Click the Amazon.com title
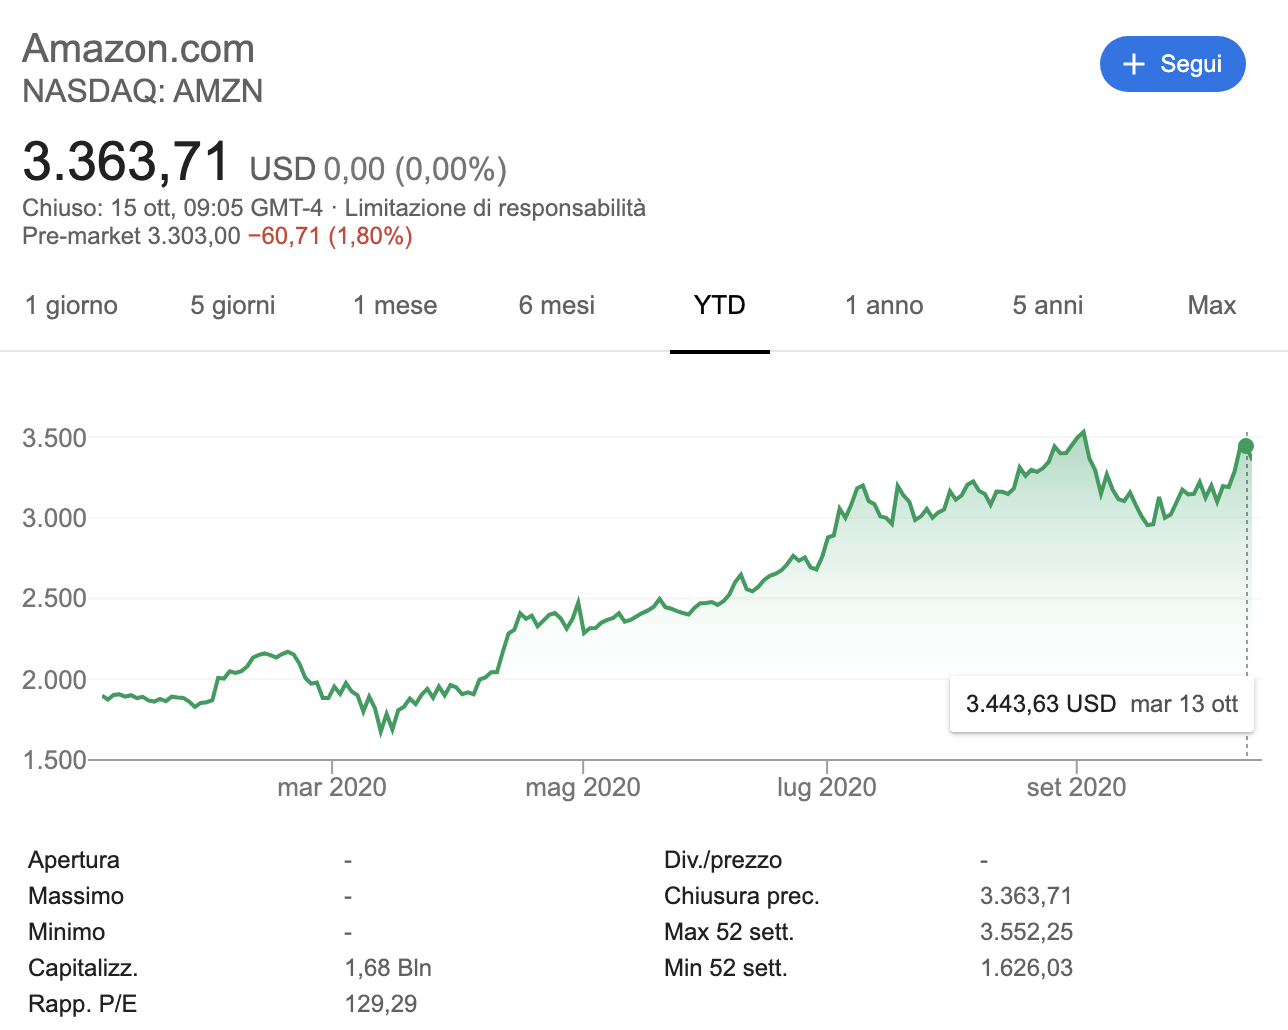The image size is (1288, 1030). [x=139, y=48]
